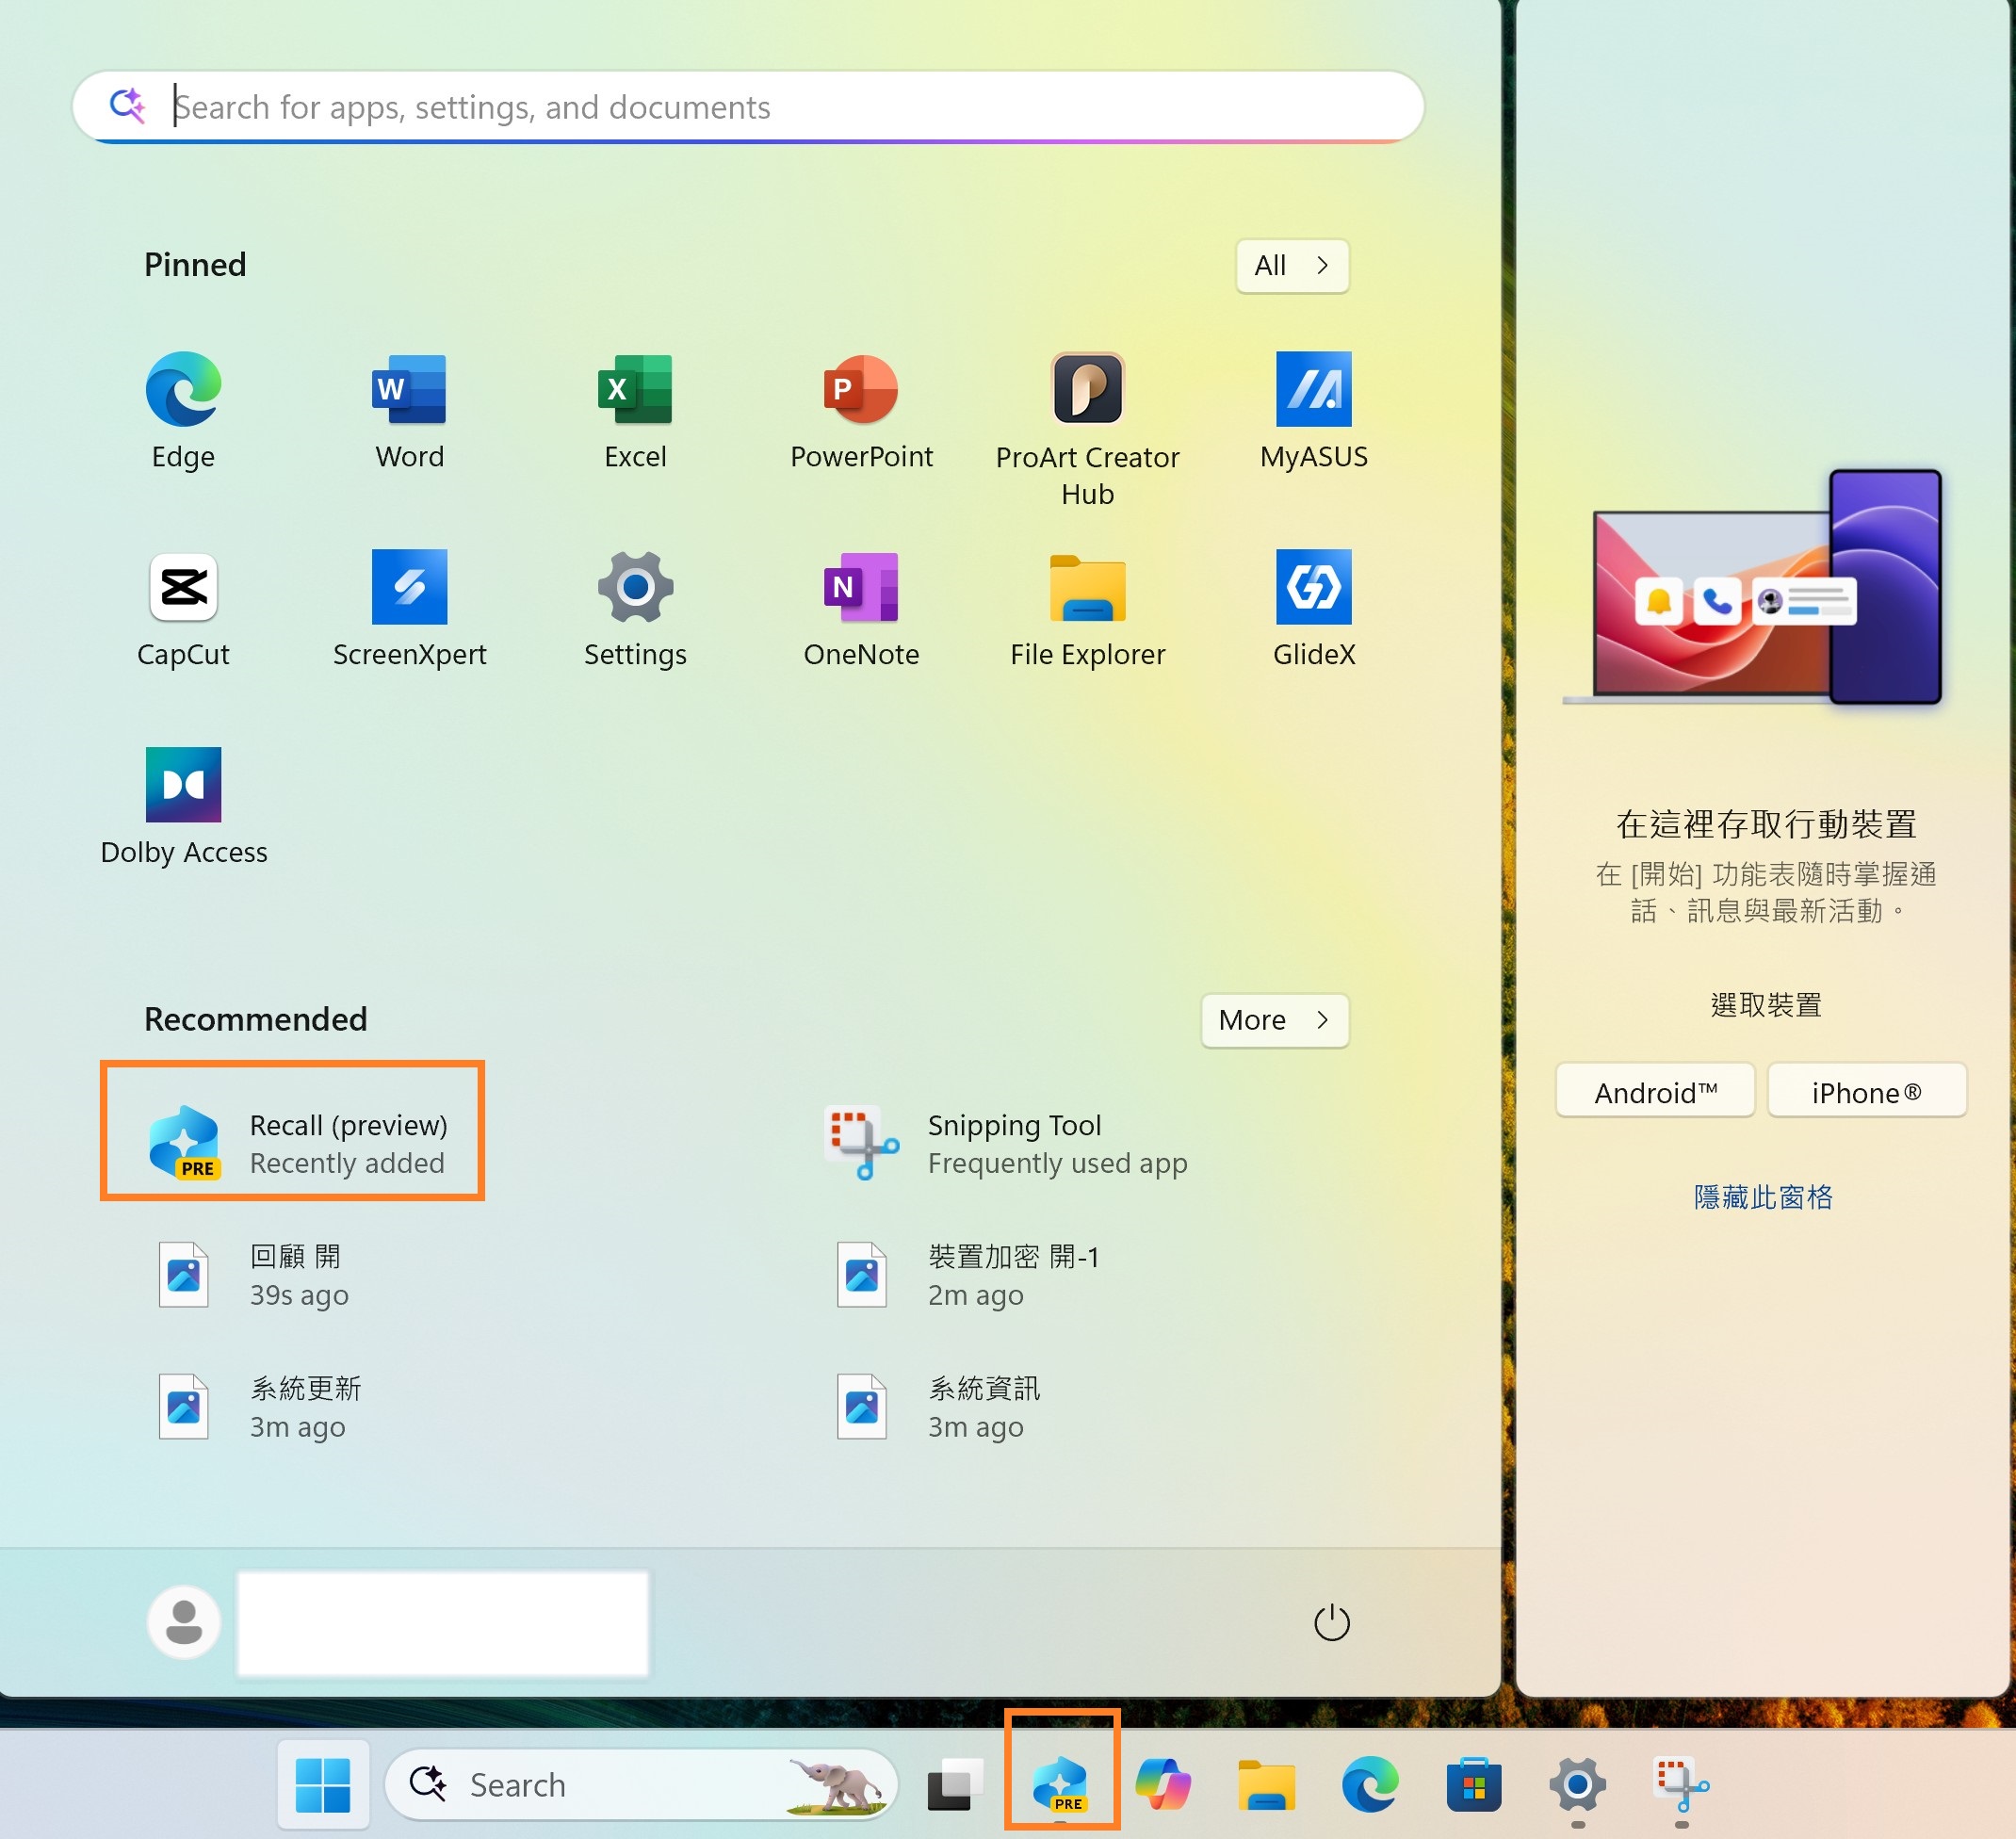
Task: Open Settings from the pinned apps
Action: point(635,608)
